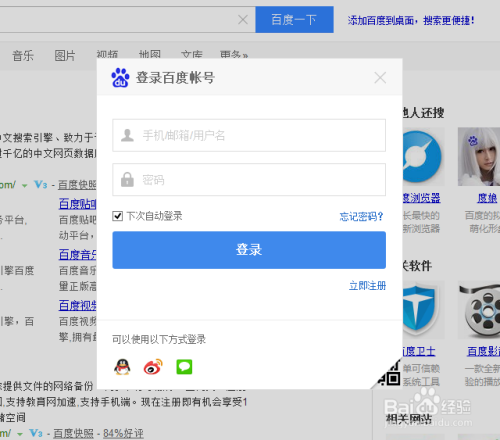Open the film reel player icon
Viewport: 500px width, 440px height.
(x=479, y=310)
